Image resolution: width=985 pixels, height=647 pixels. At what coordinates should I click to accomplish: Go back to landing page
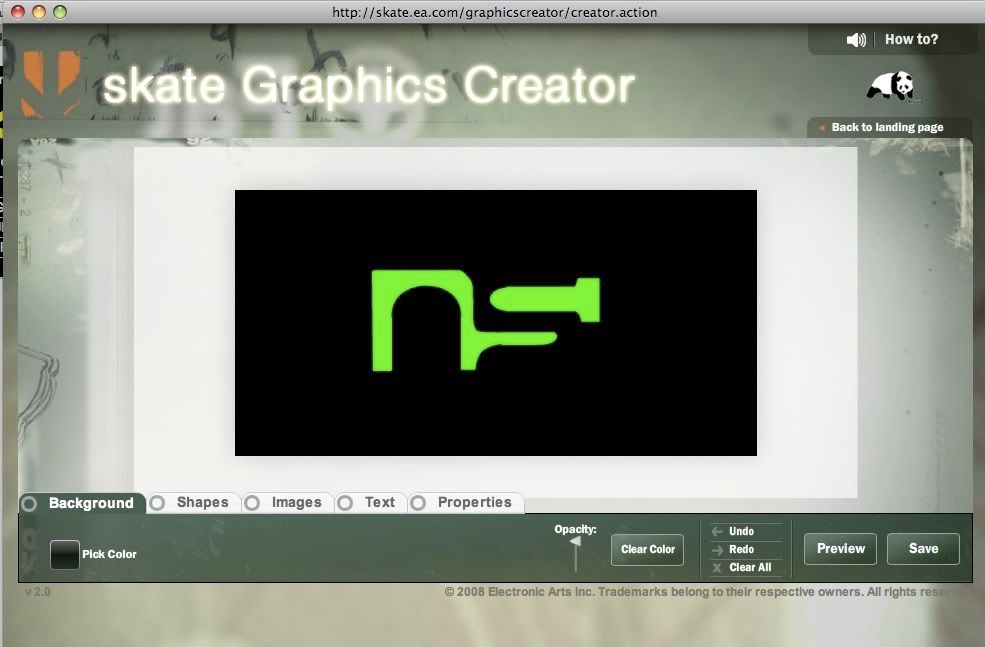[887, 128]
